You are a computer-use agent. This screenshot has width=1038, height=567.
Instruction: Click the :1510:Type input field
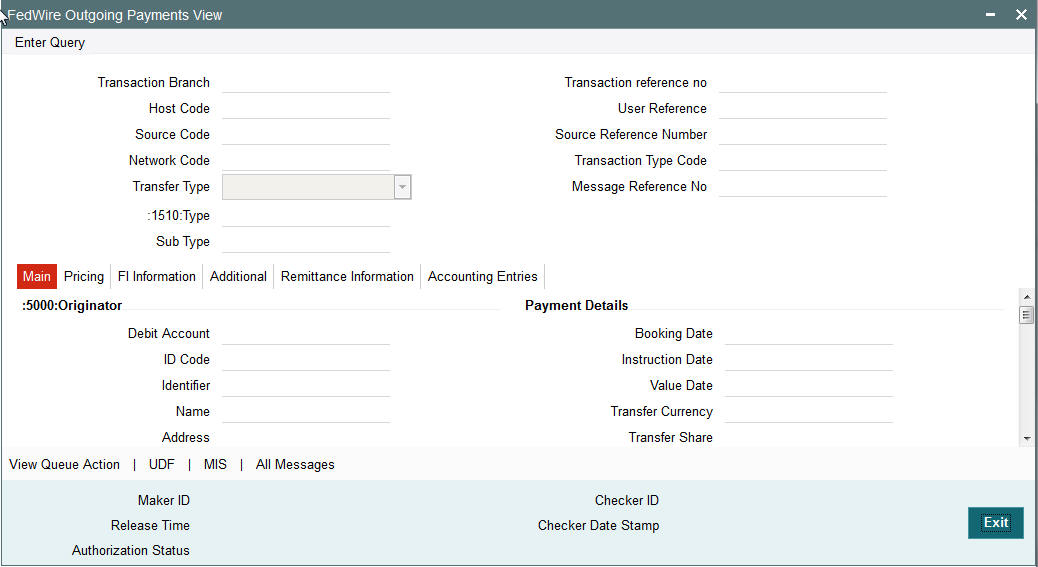[307, 216]
